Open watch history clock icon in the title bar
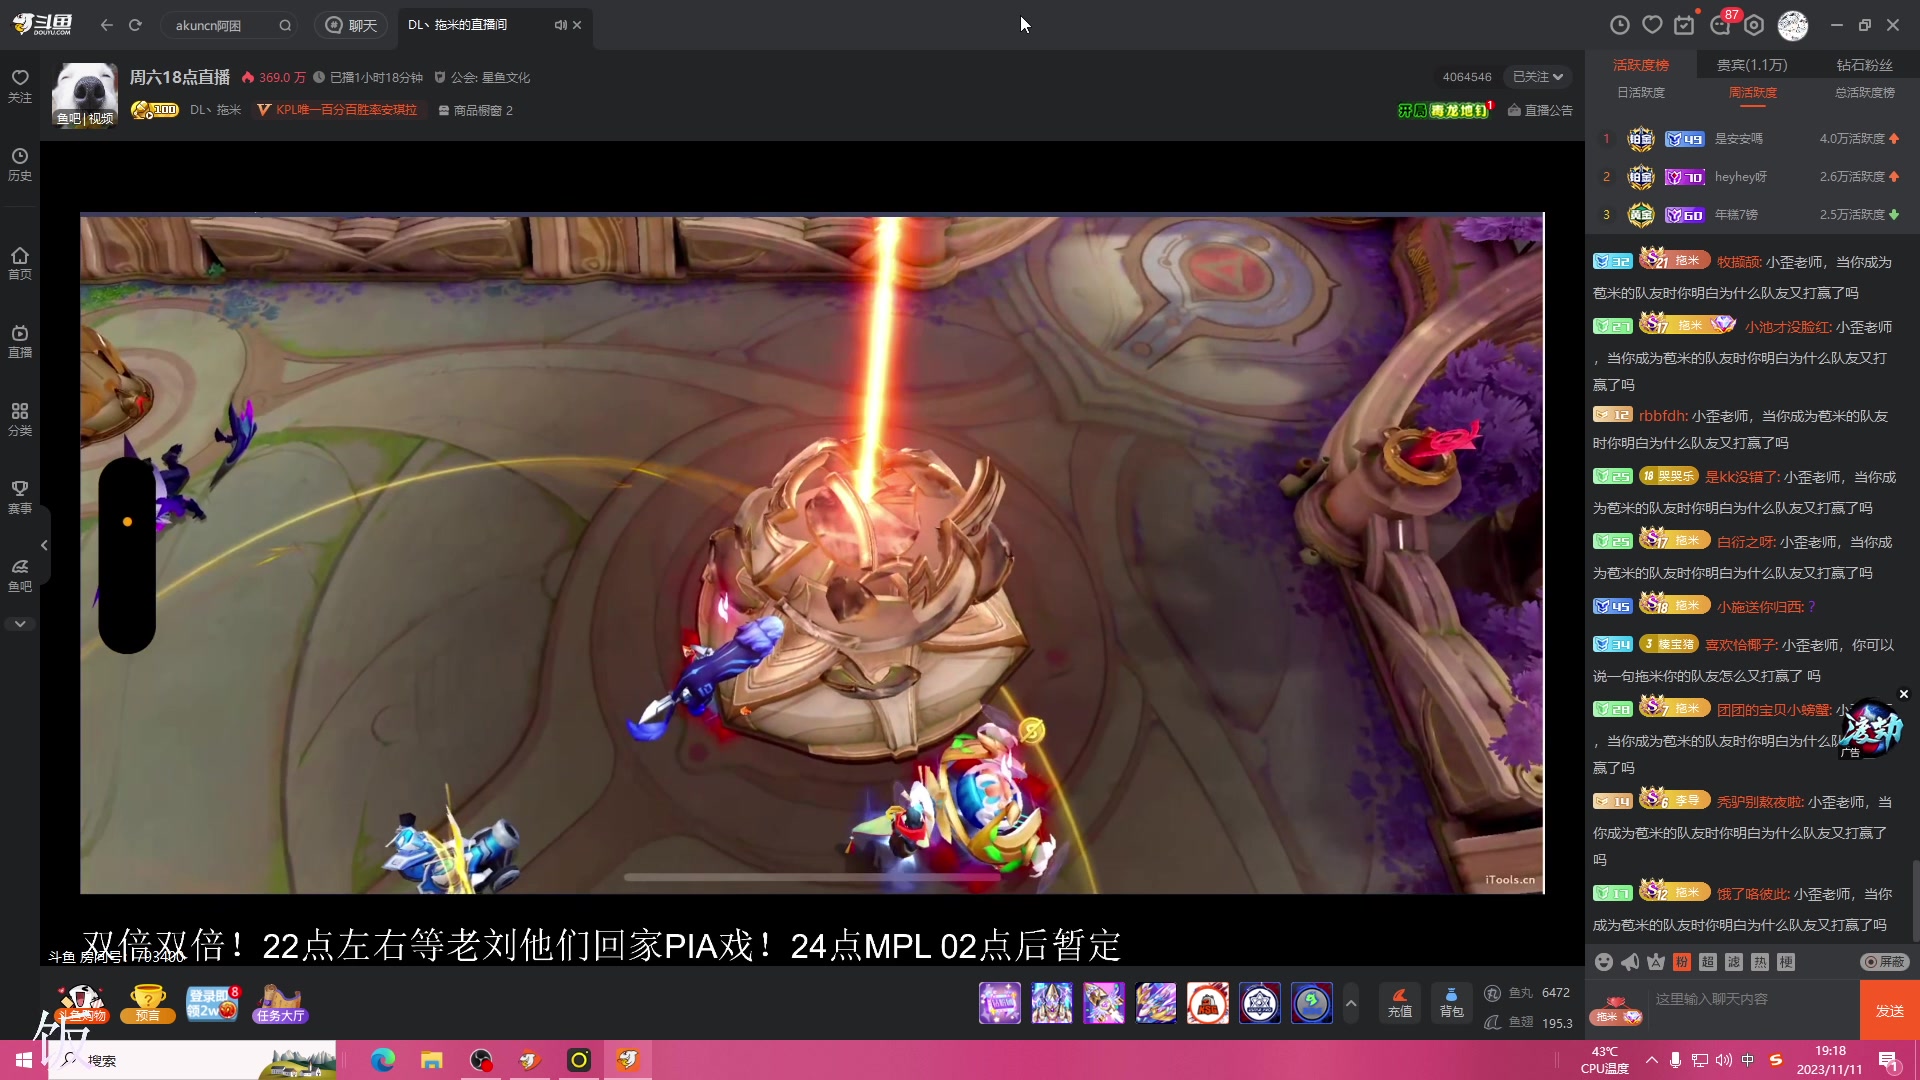 coord(1620,25)
